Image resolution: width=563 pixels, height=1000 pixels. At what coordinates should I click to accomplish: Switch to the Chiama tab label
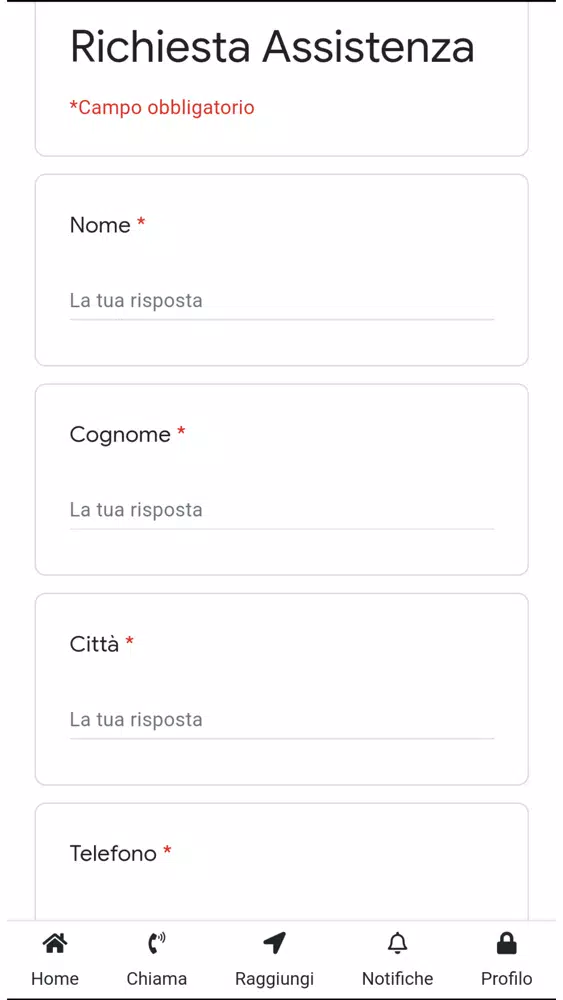[156, 978]
